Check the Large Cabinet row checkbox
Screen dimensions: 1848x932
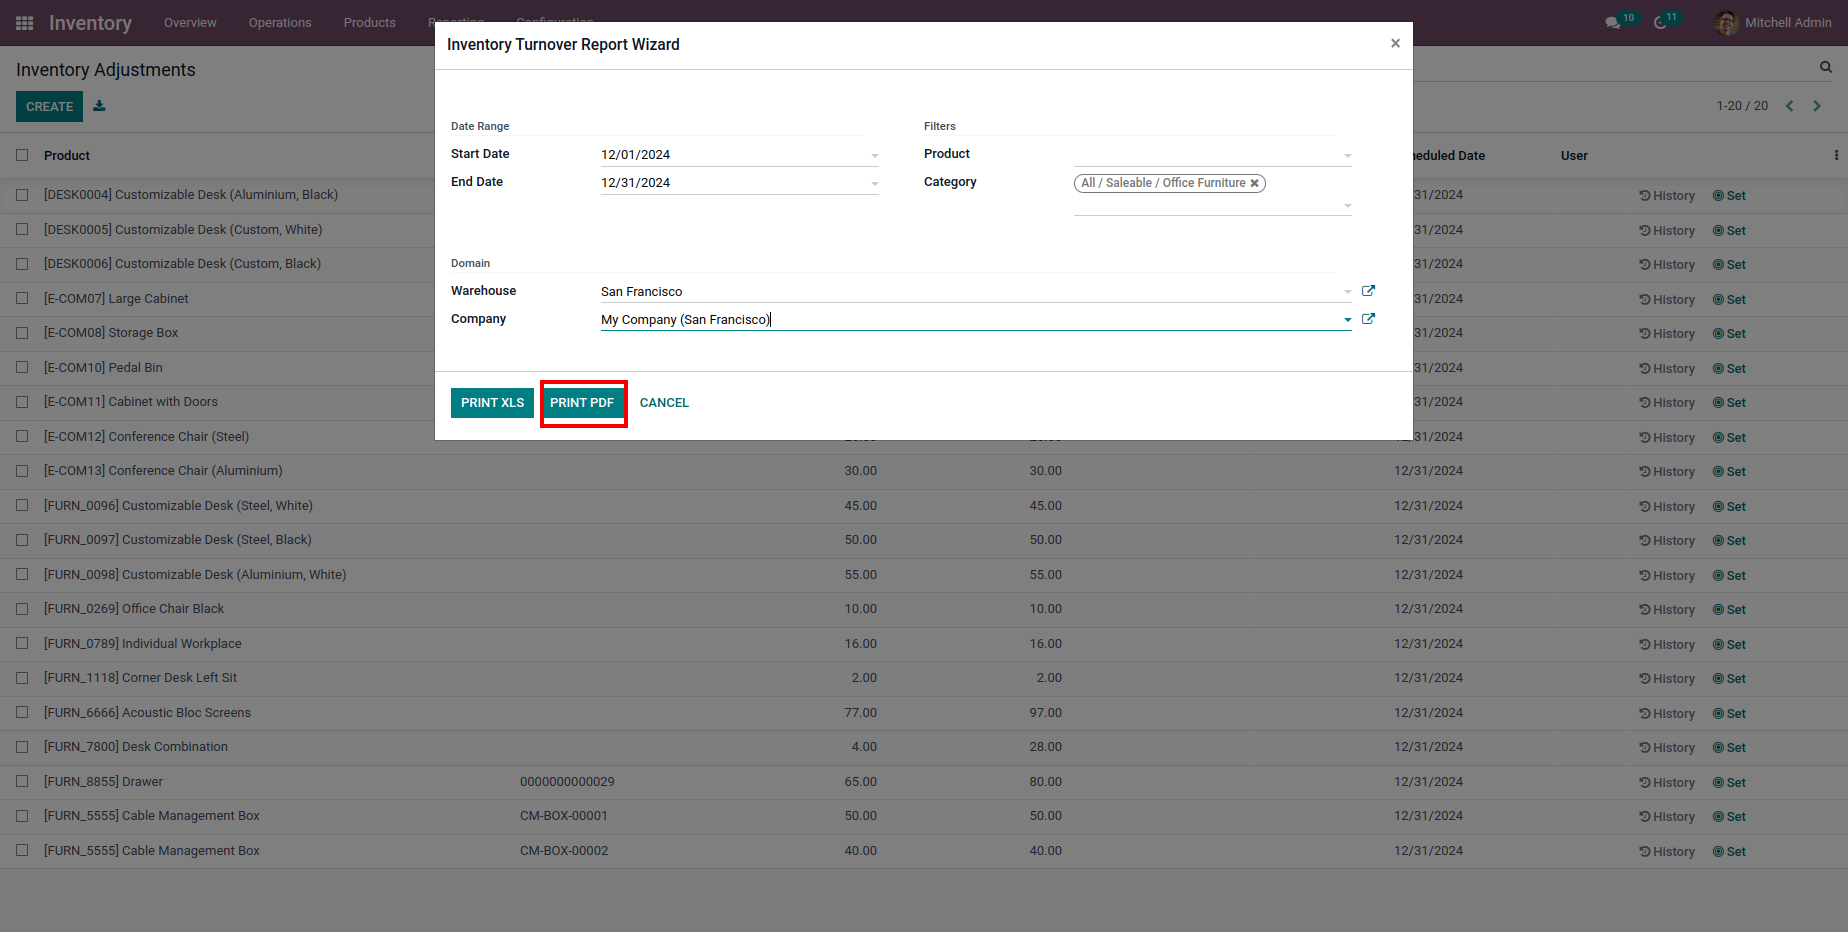(22, 298)
